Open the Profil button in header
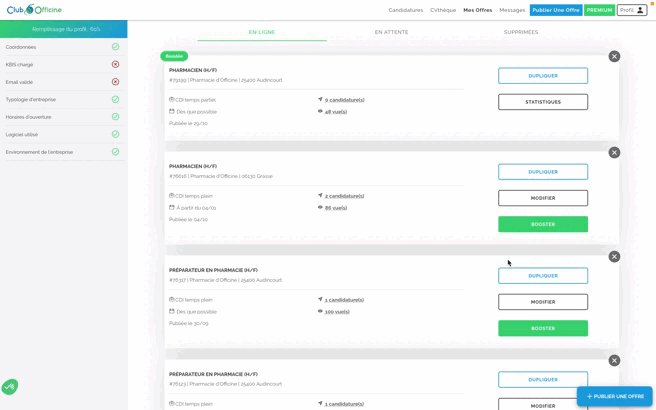This screenshot has height=410, width=656. click(x=632, y=10)
